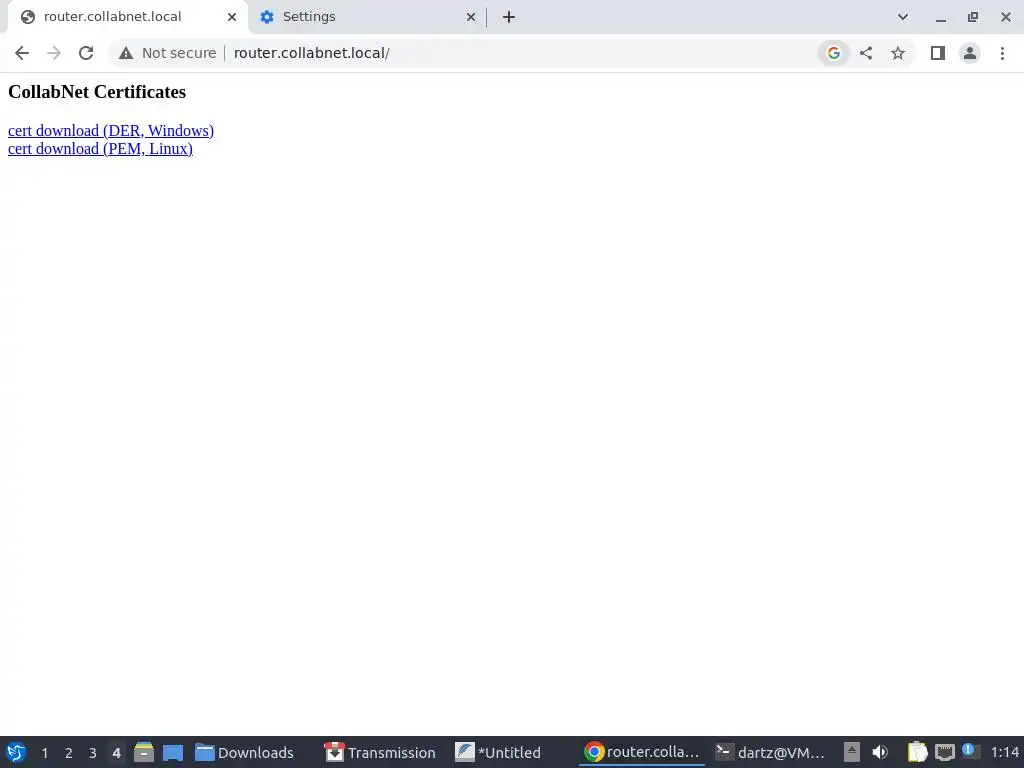Download the DER Windows certificate

111,131
